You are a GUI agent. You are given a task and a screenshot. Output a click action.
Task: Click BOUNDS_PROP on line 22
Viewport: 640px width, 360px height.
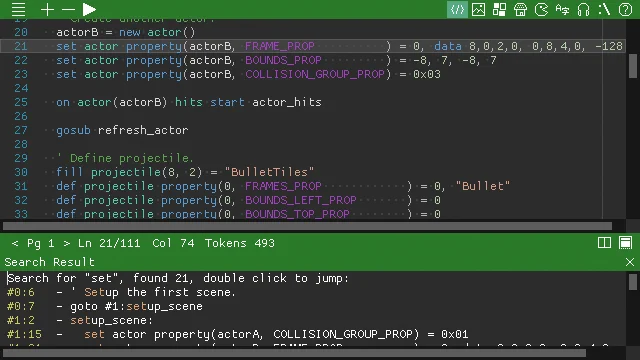[x=283, y=60]
